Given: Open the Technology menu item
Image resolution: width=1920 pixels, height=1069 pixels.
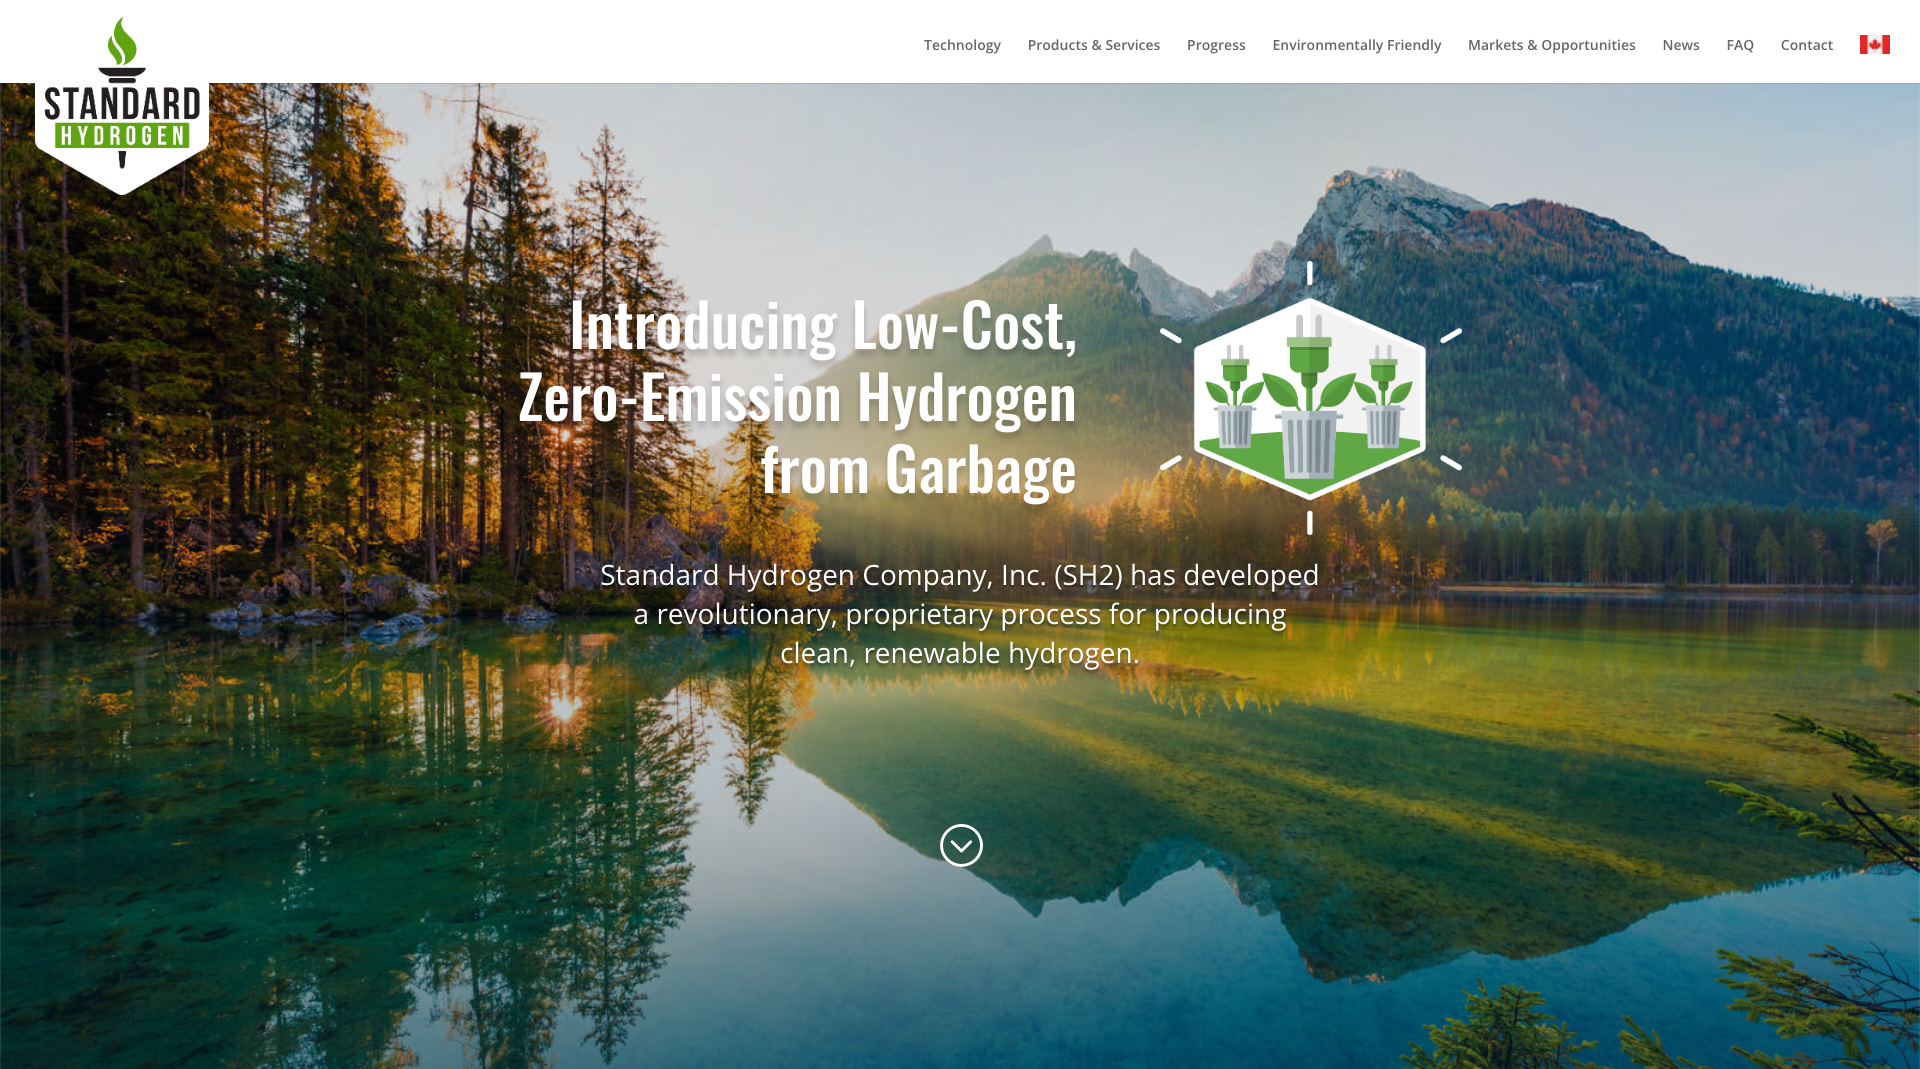Looking at the screenshot, I should 962,45.
